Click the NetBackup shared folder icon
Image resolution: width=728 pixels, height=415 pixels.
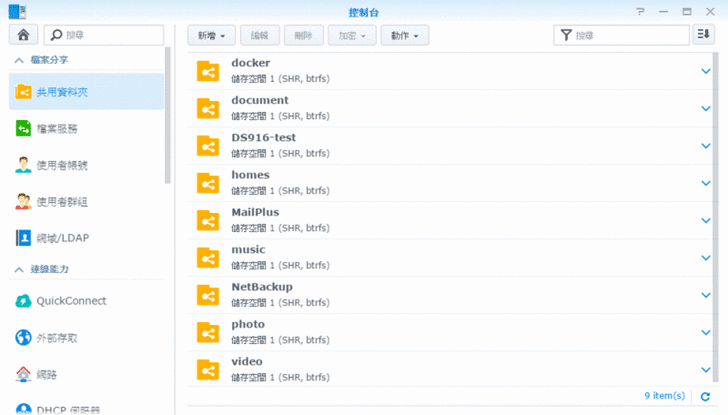[x=208, y=295]
